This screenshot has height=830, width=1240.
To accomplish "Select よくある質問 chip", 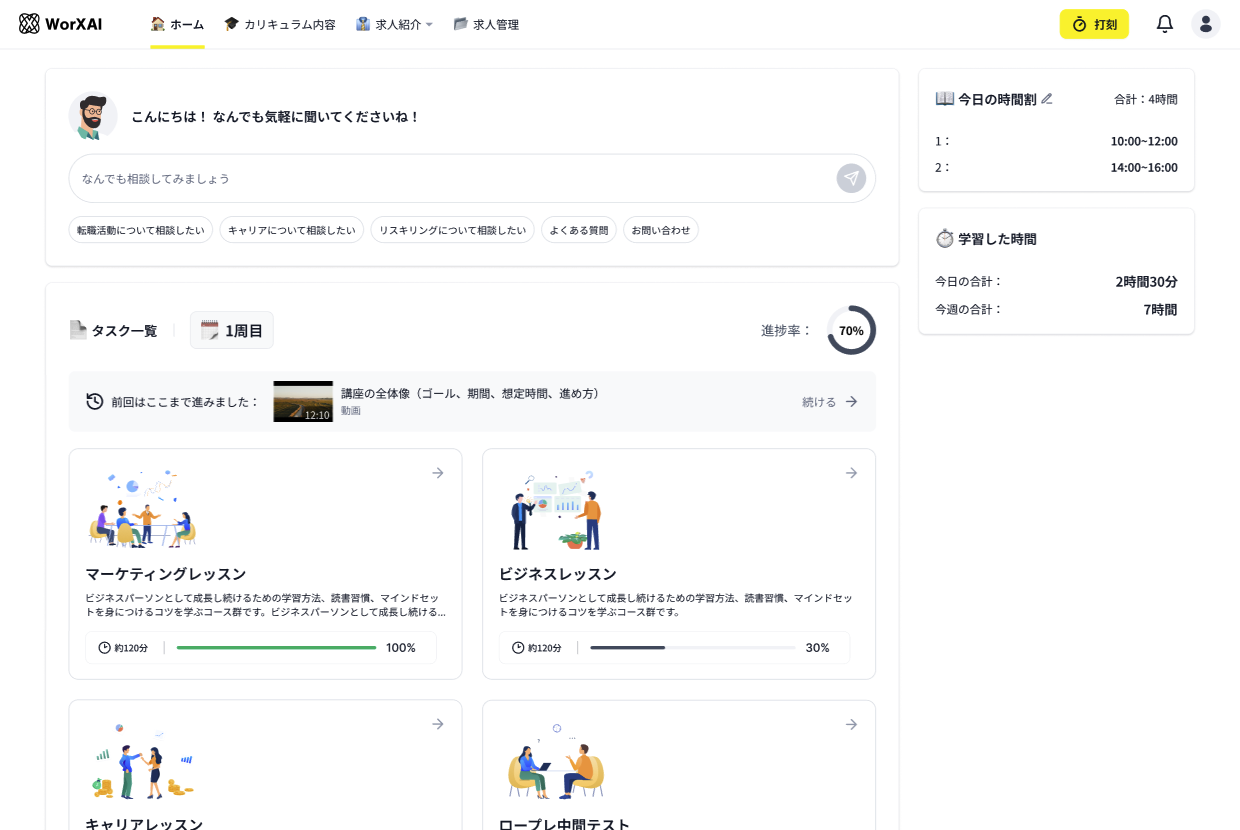I will [x=579, y=230].
